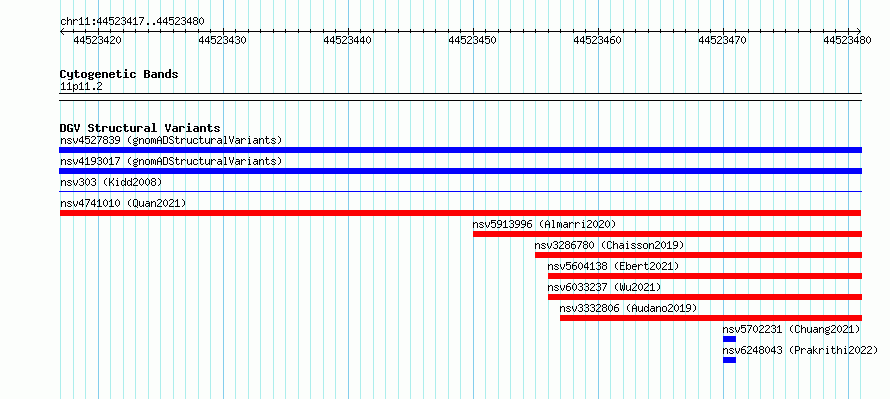The width and height of the screenshot is (890, 399).
Task: Click the 44523480 ruler position
Action: pyautogui.click(x=847, y=40)
